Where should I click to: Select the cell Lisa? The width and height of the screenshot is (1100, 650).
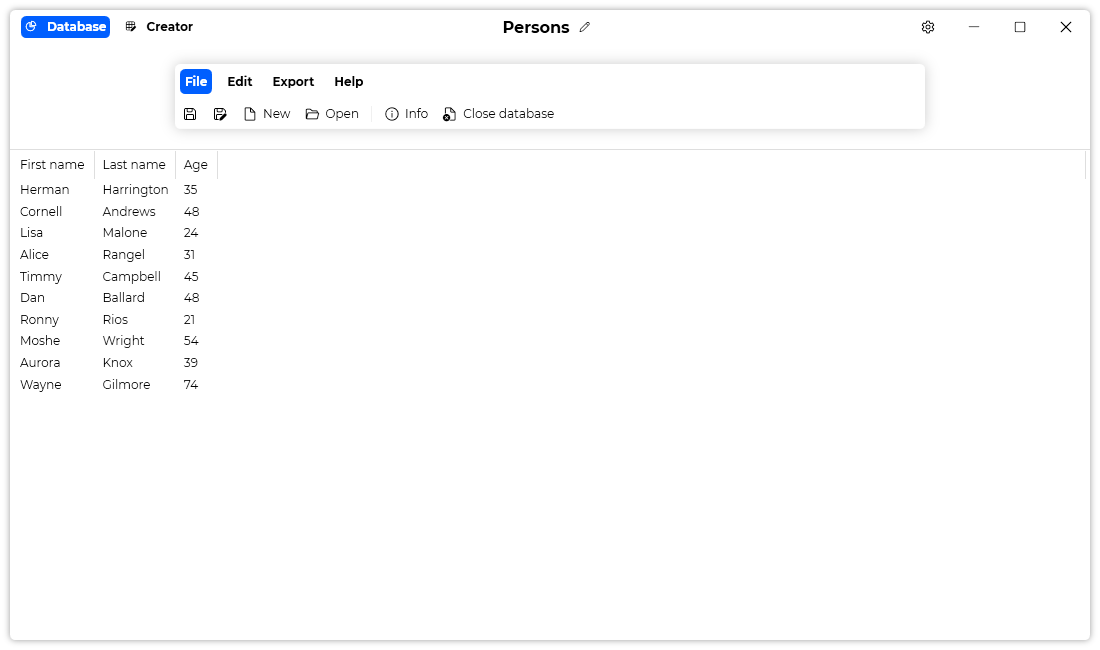pyautogui.click(x=32, y=232)
